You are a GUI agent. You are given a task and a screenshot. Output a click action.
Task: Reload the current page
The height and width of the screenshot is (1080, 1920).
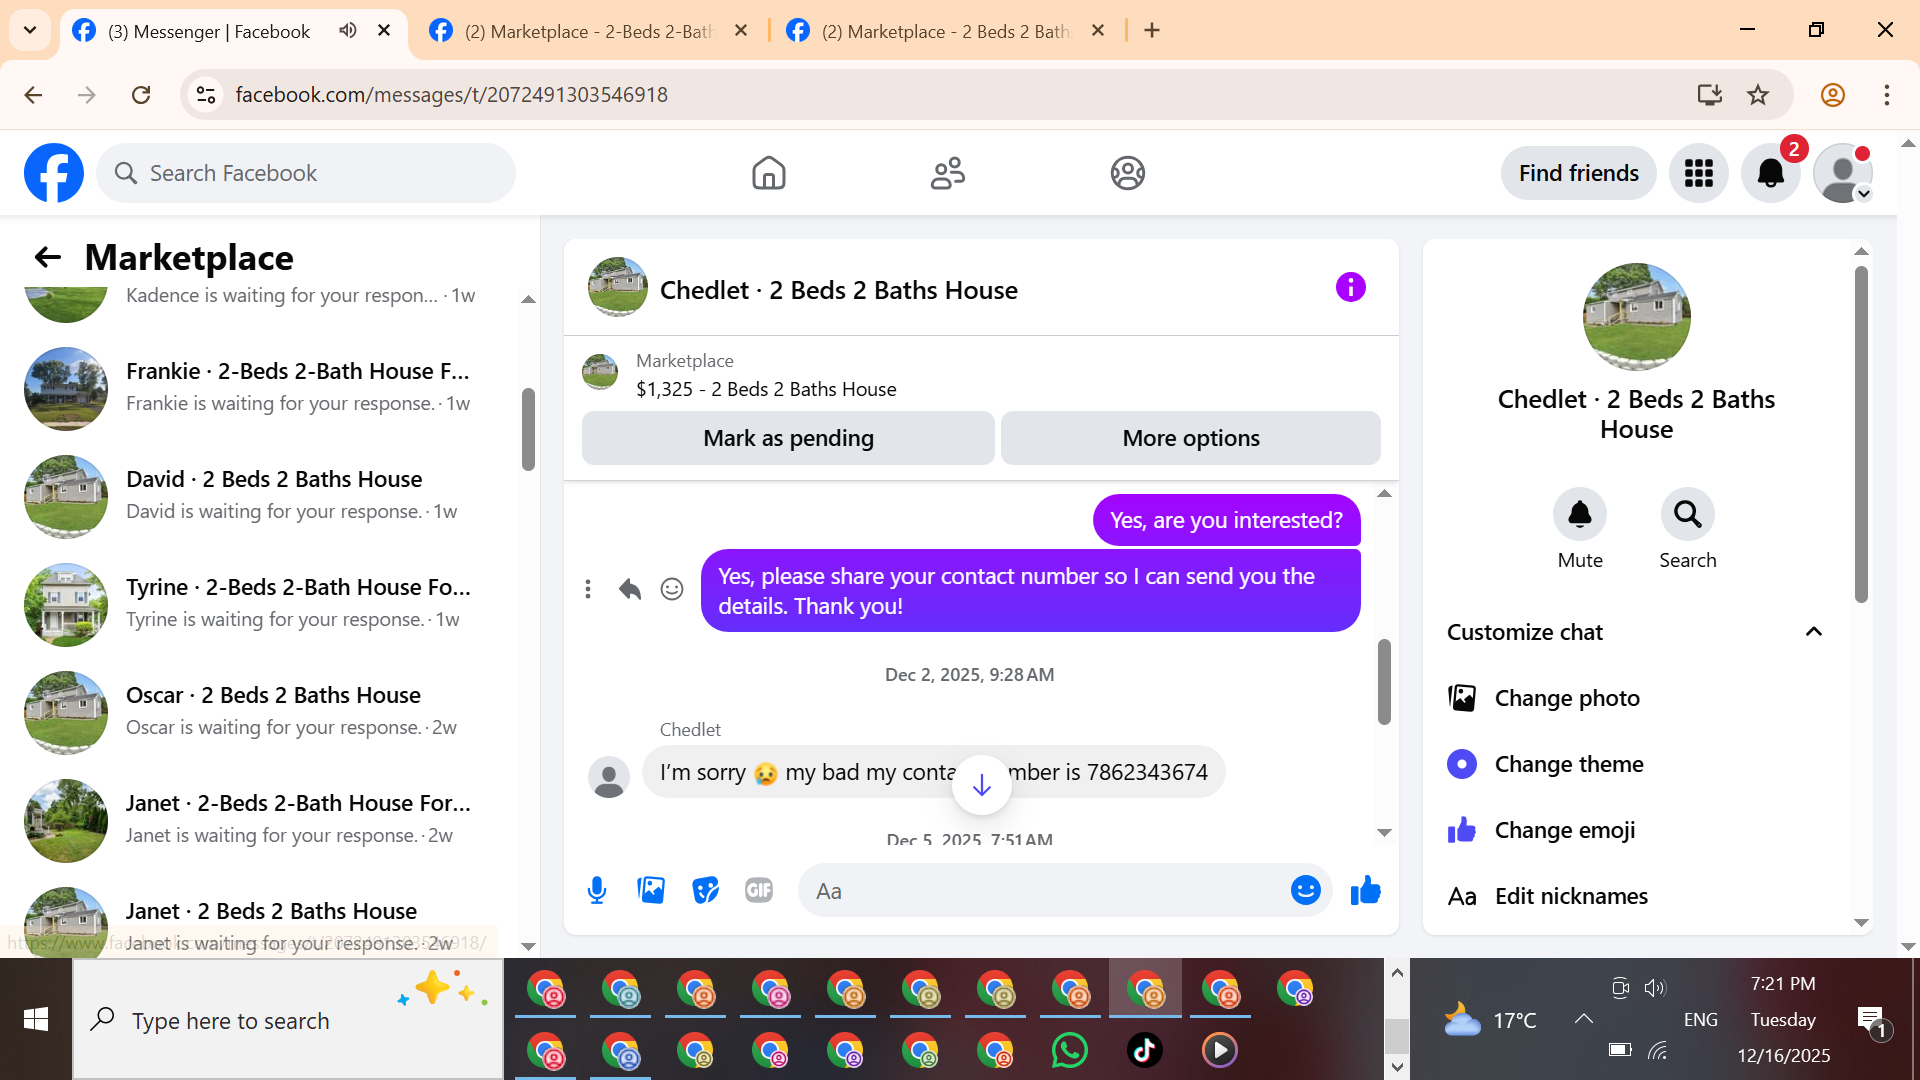tap(141, 95)
